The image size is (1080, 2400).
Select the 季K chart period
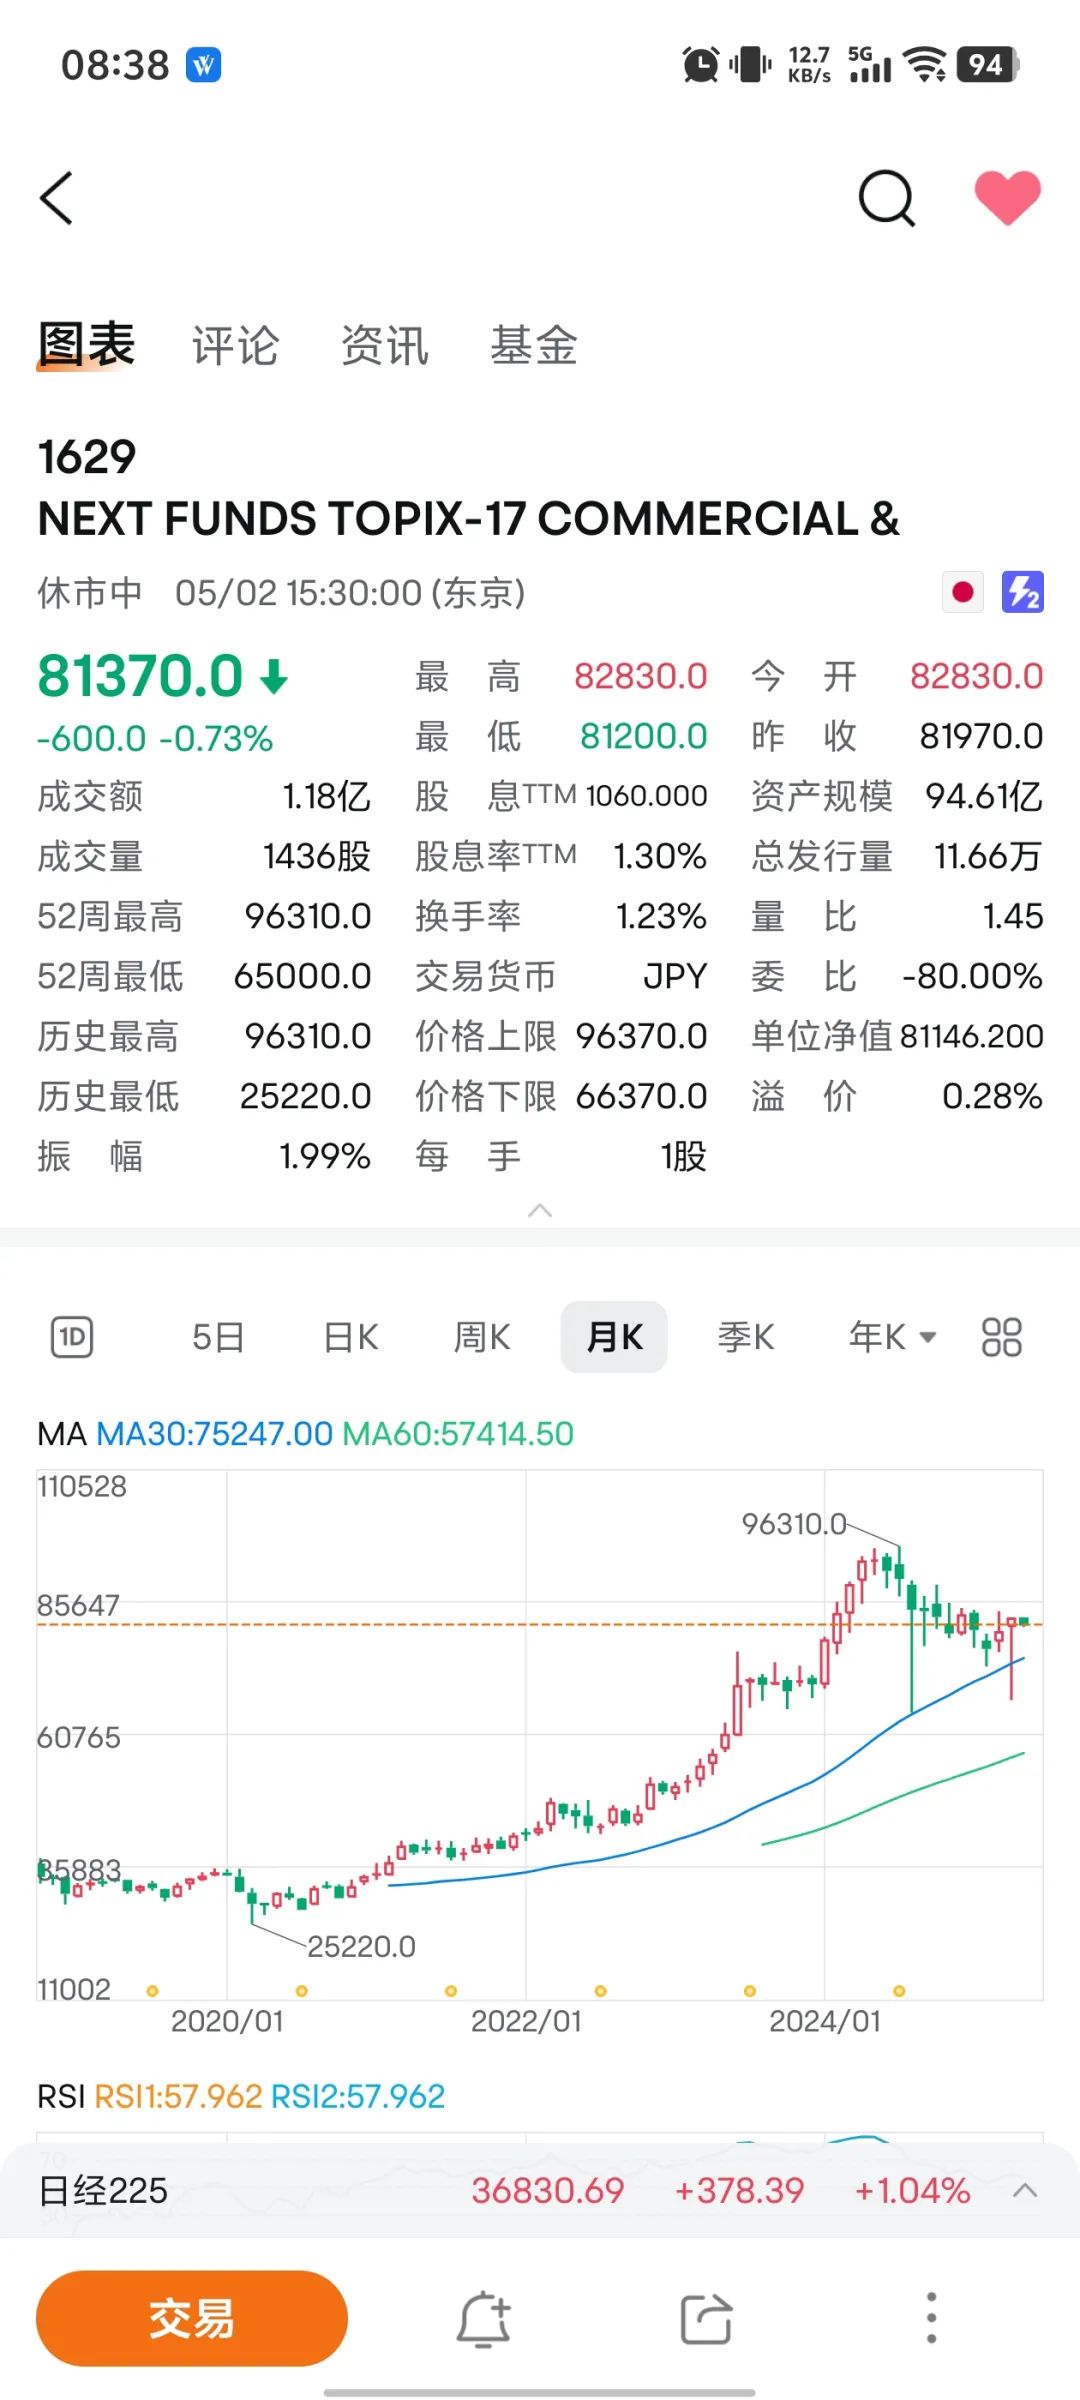(746, 1337)
